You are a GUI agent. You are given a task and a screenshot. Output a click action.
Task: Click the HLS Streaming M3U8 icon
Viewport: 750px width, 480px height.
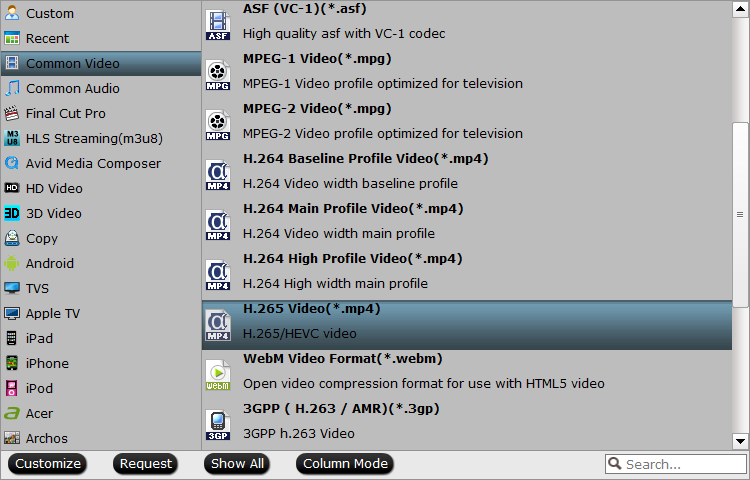12,138
